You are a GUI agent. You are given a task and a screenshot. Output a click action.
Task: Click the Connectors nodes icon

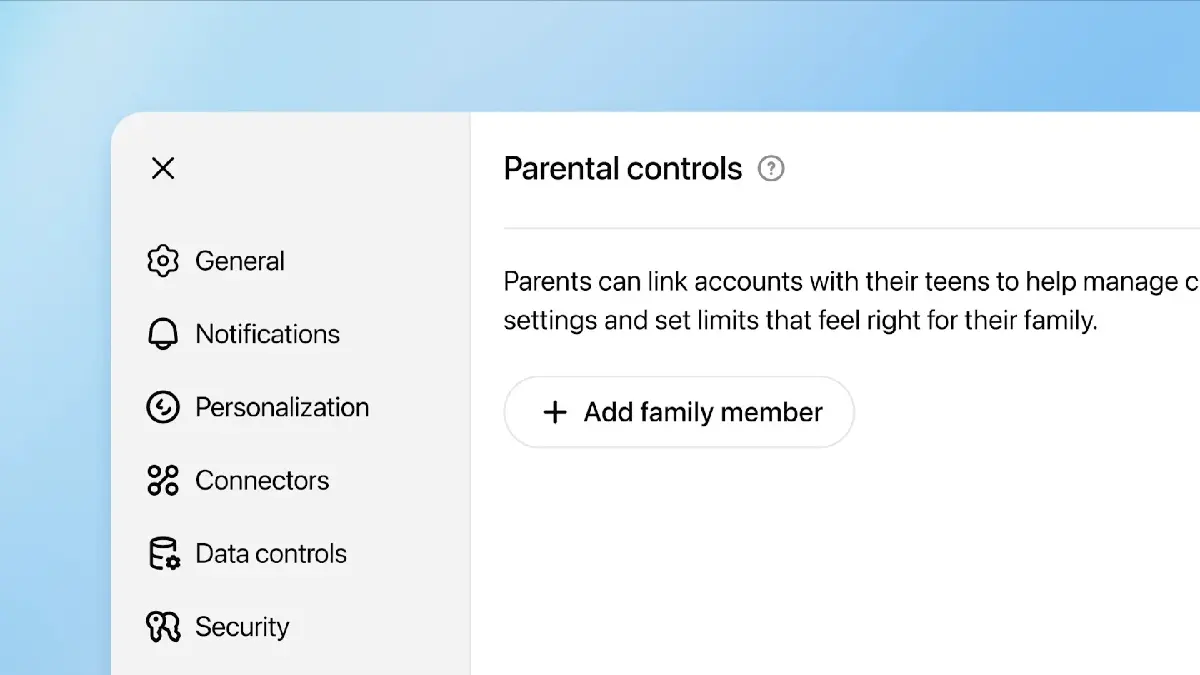[x=162, y=480]
